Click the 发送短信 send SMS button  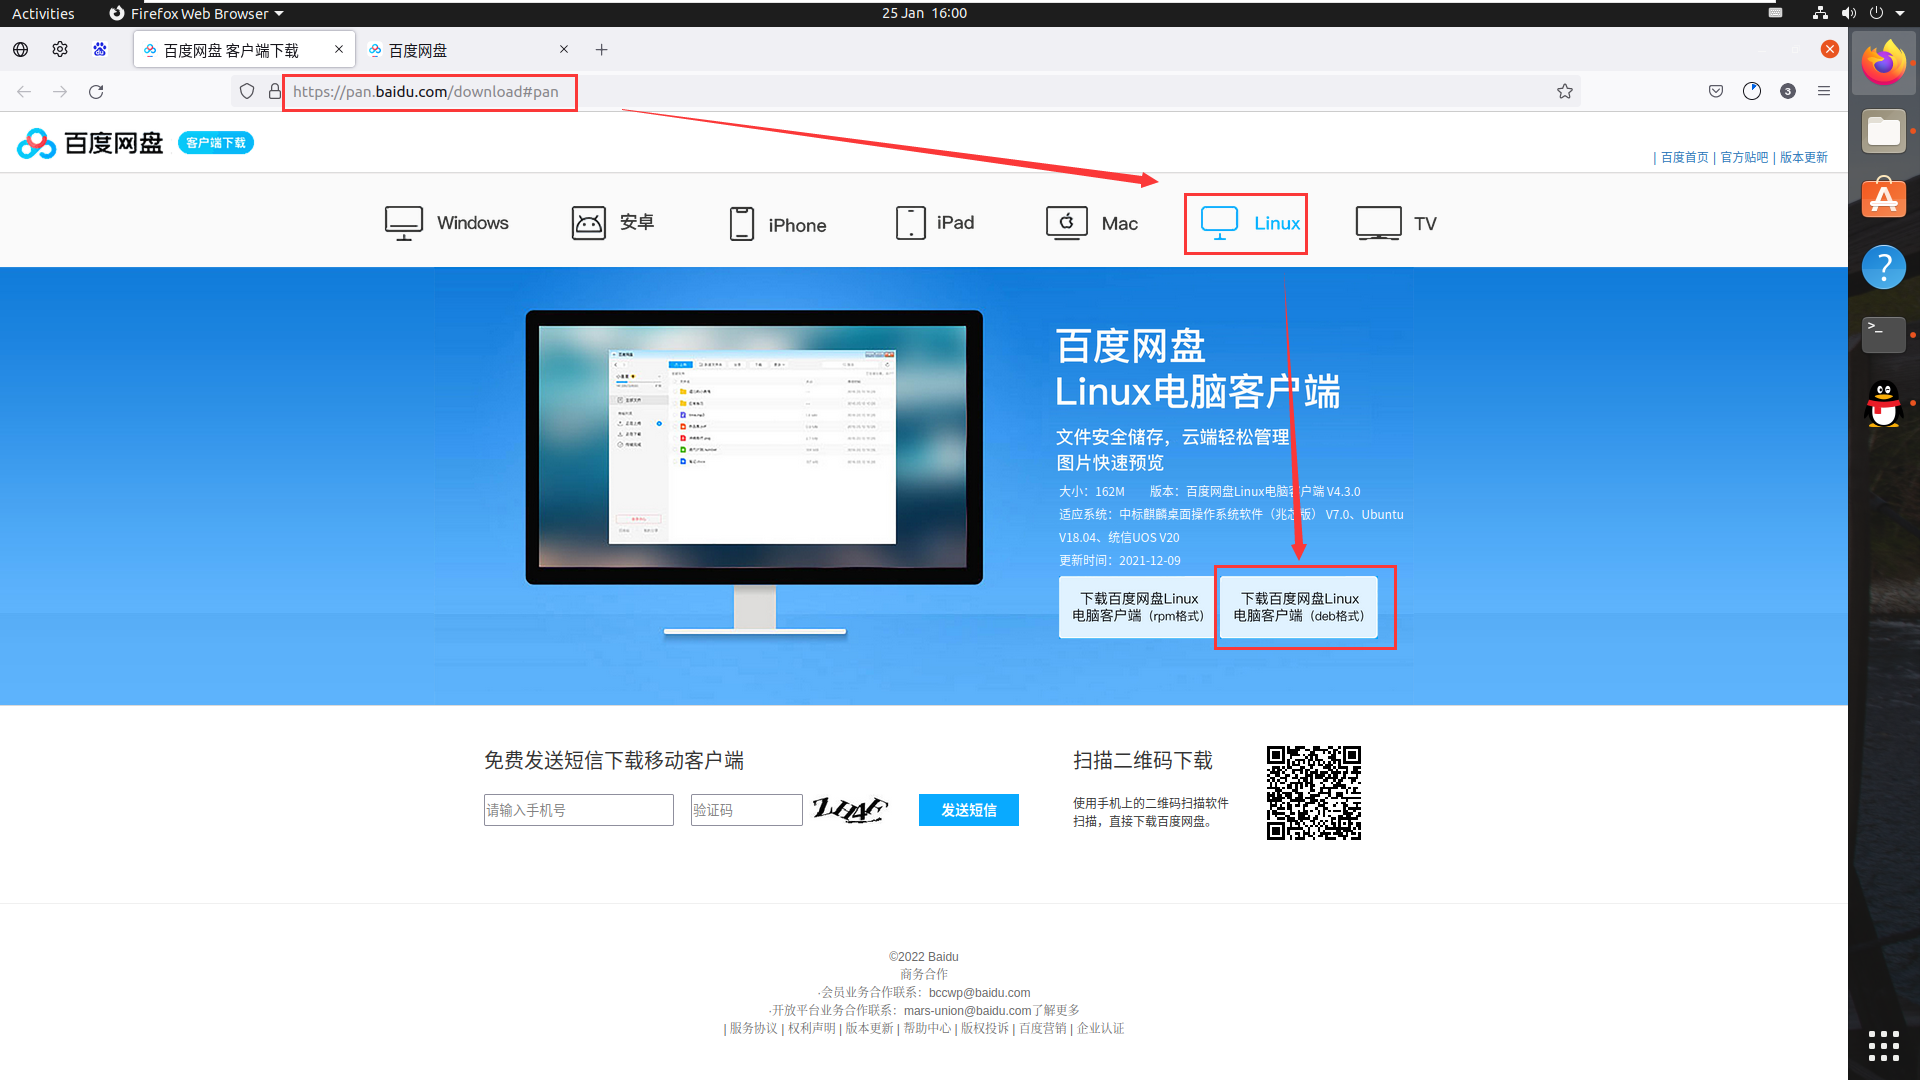point(968,810)
